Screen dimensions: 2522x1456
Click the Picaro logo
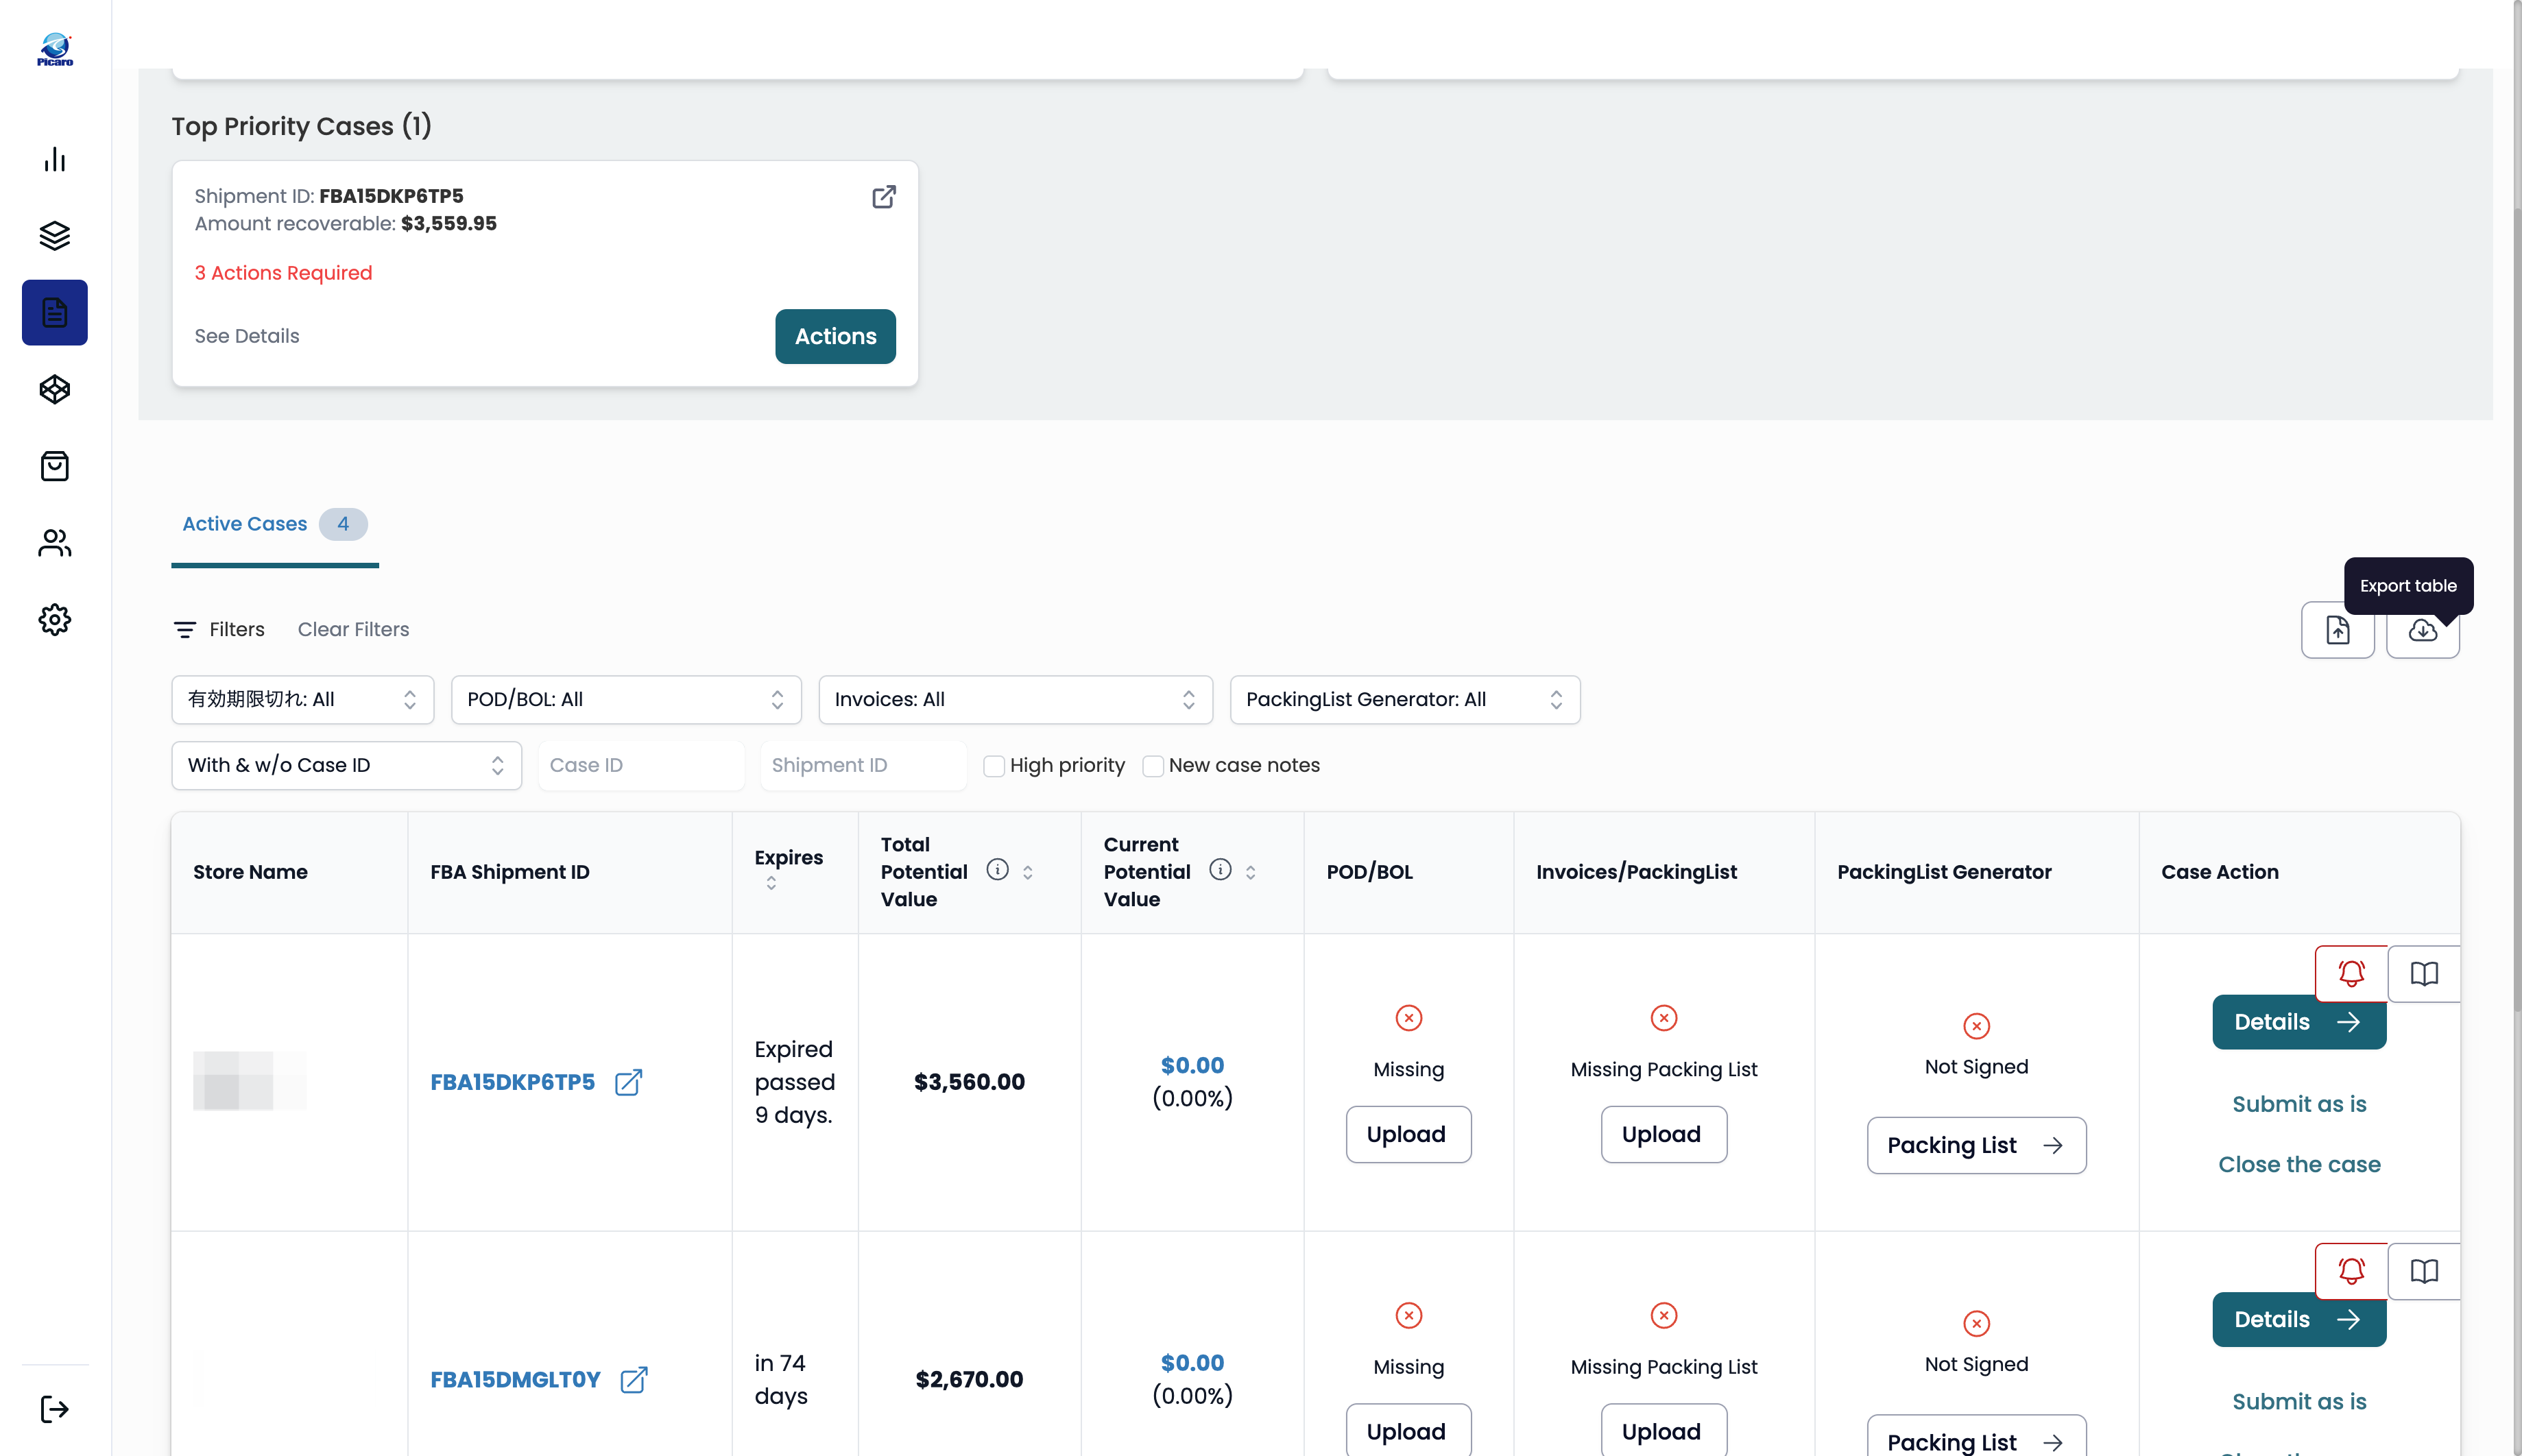55,49
